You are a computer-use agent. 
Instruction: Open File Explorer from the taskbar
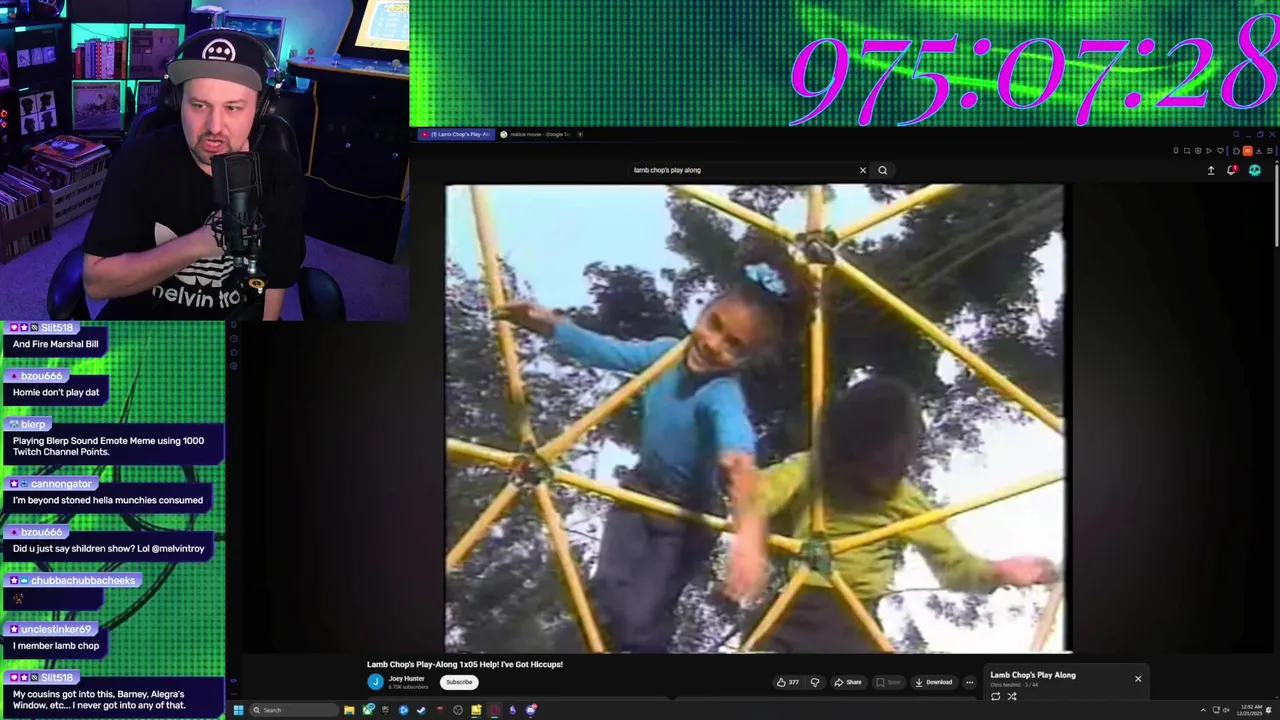349,710
